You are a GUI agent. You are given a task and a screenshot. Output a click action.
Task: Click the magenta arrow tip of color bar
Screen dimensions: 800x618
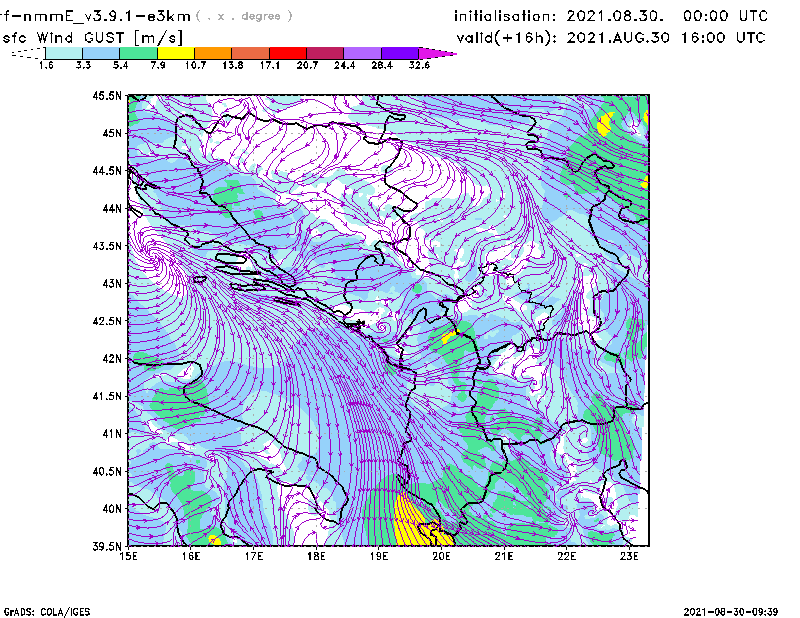pyautogui.click(x=437, y=53)
